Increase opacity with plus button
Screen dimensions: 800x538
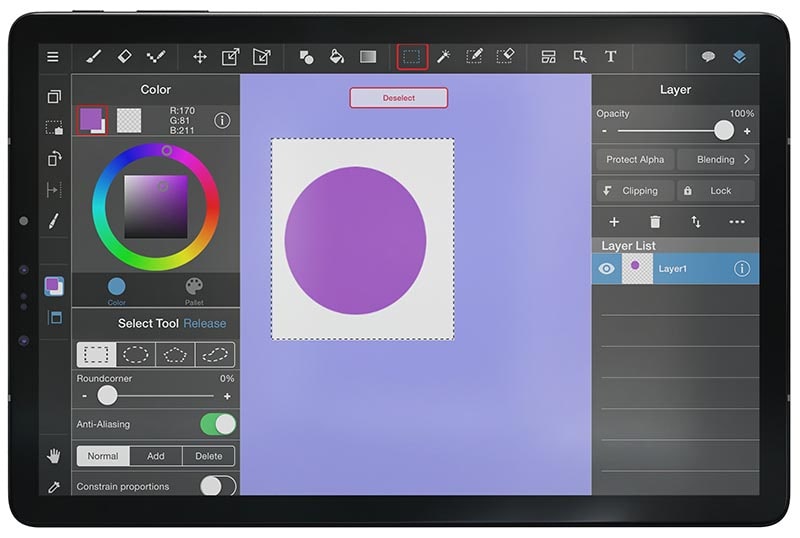[747, 131]
